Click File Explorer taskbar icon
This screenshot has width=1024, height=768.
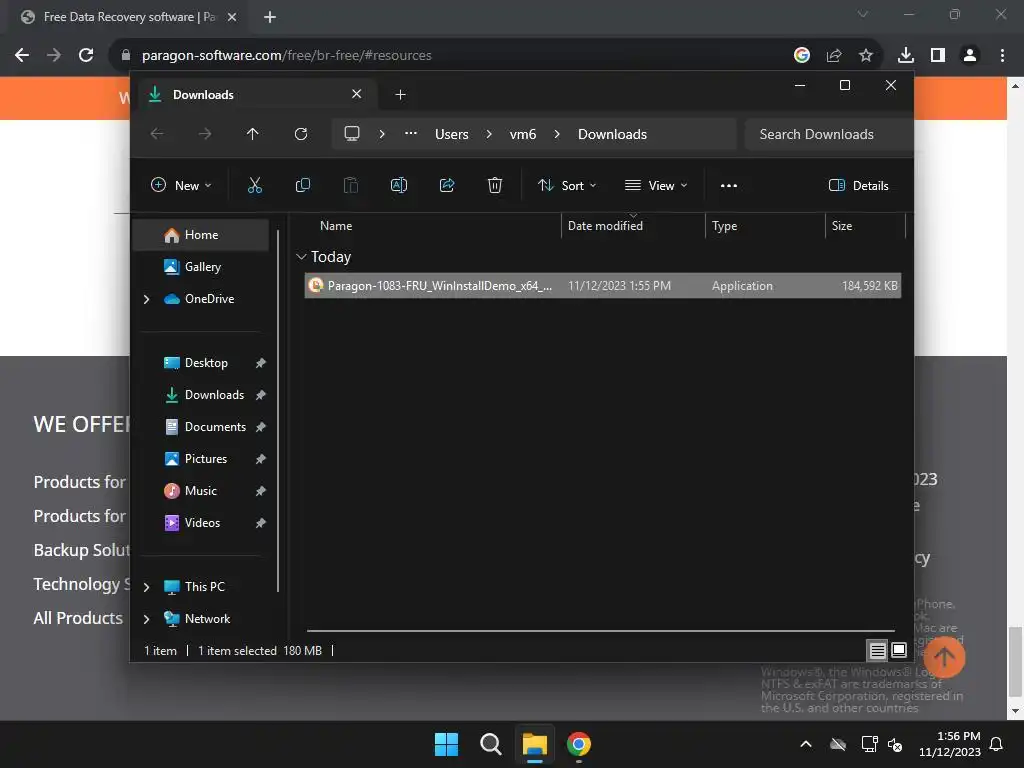(x=534, y=744)
